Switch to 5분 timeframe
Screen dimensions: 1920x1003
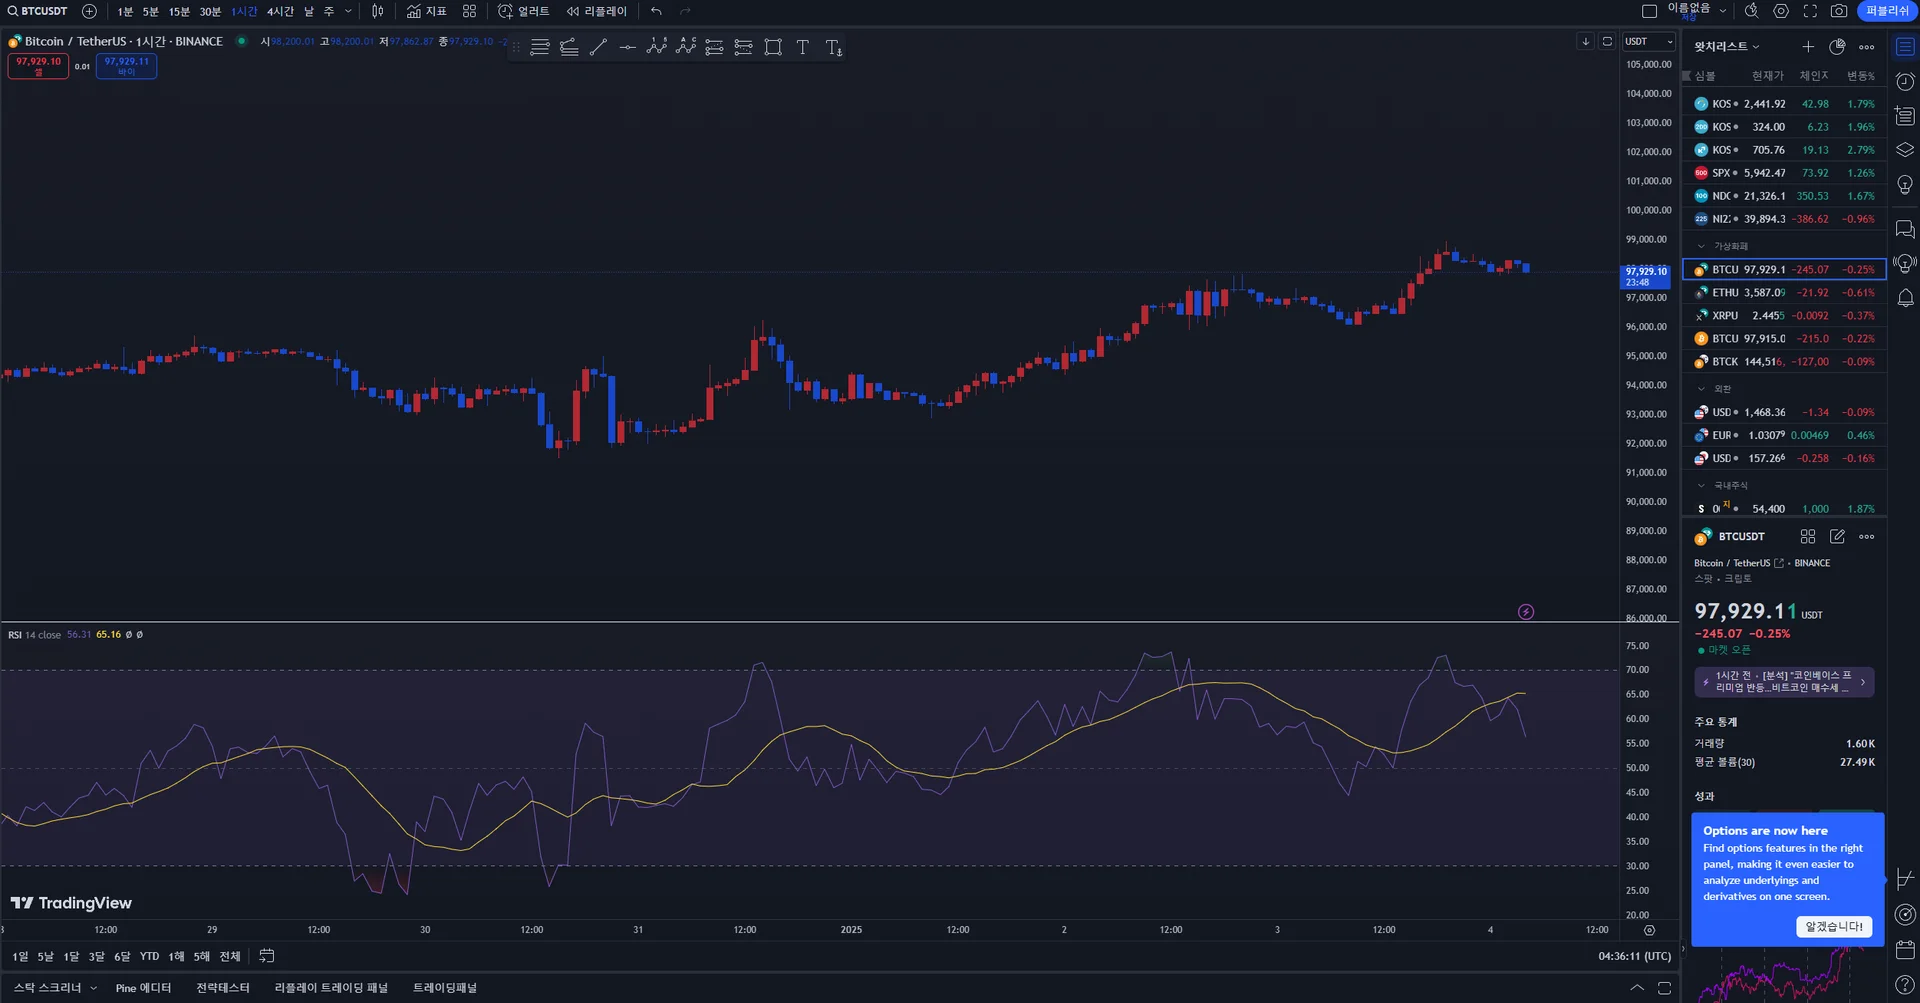[151, 11]
